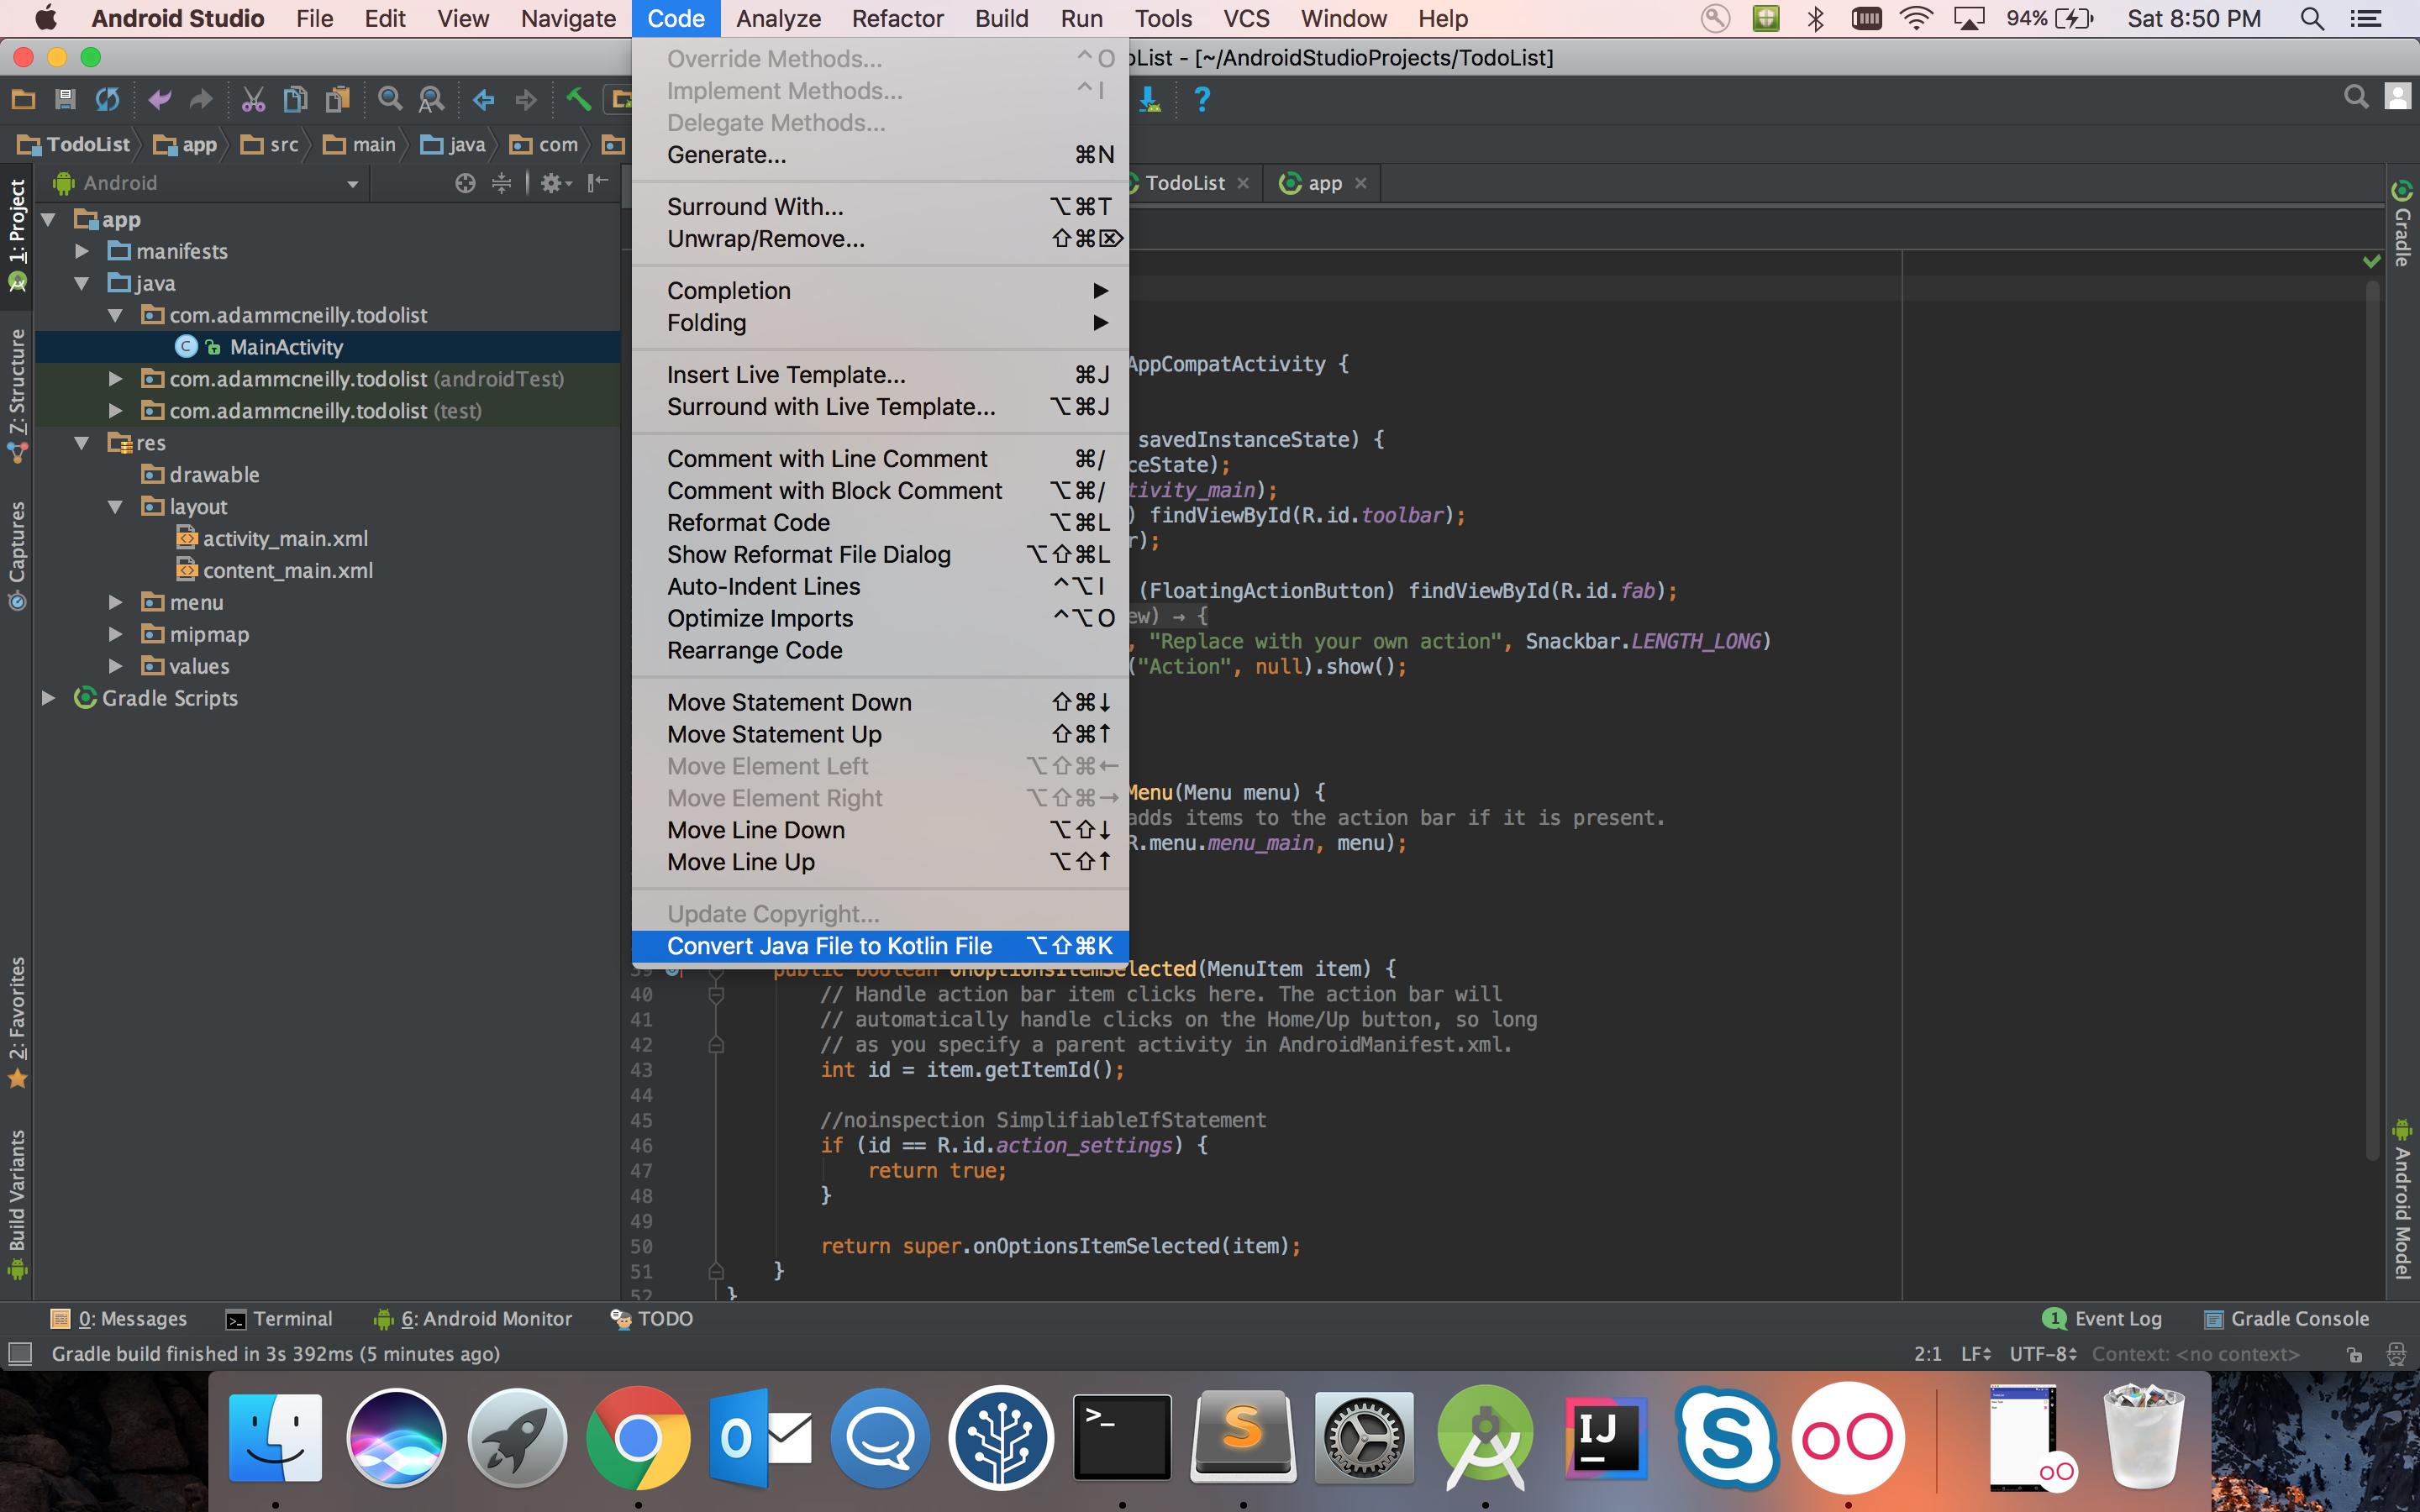Viewport: 2420px width, 1512px height.
Task: Click the green Make Project hammer
Action: pos(578,99)
